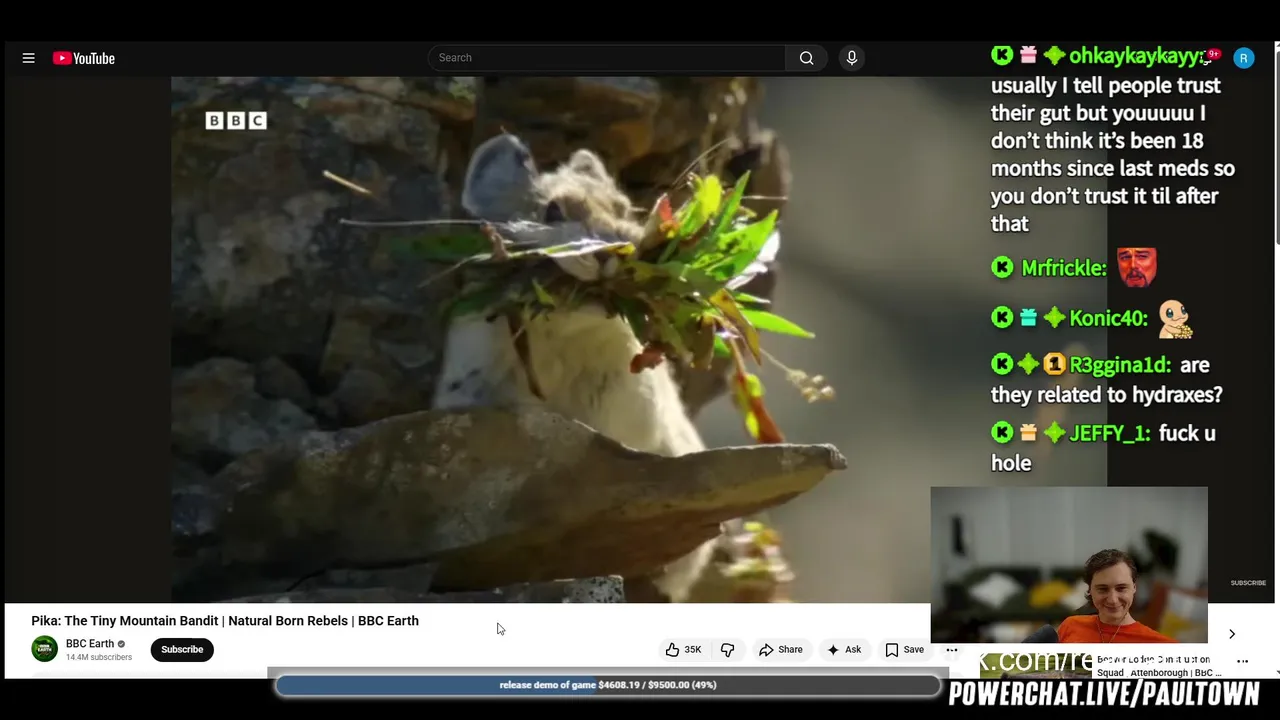
Task: Open the account avatar menu
Action: coord(1243,58)
